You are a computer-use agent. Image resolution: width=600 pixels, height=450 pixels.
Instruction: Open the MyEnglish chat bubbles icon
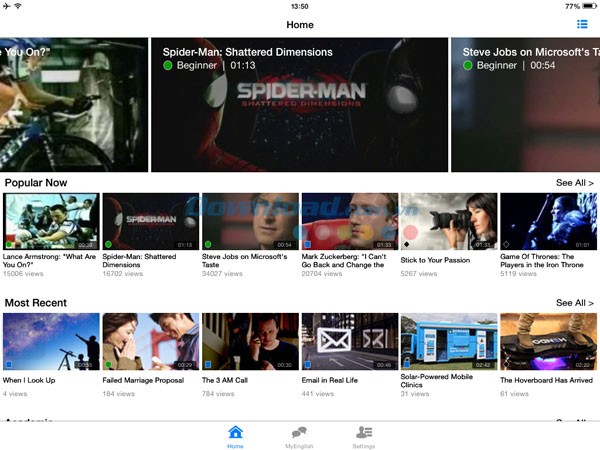(299, 433)
